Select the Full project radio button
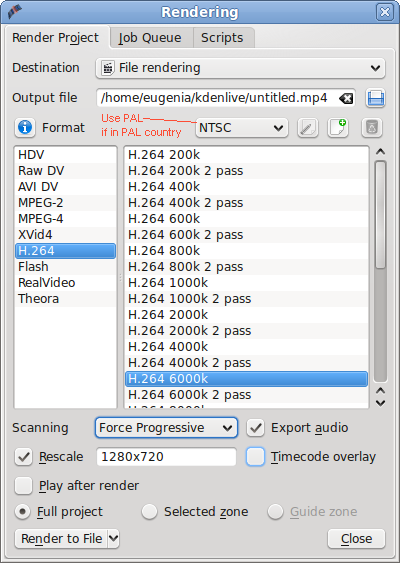 coord(22,512)
